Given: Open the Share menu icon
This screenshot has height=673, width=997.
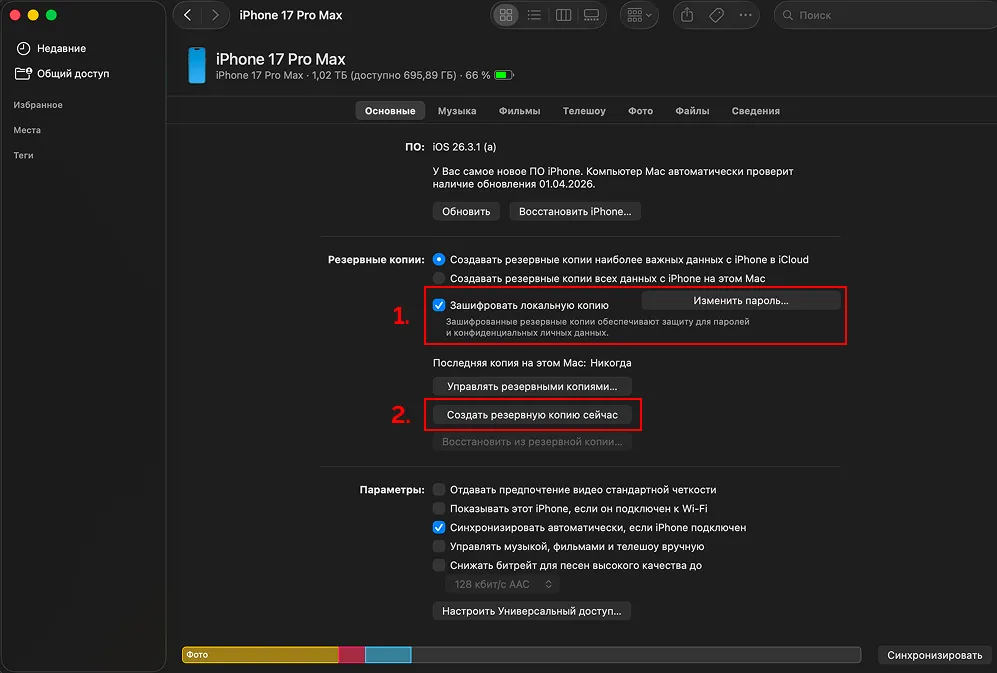Looking at the screenshot, I should (687, 15).
